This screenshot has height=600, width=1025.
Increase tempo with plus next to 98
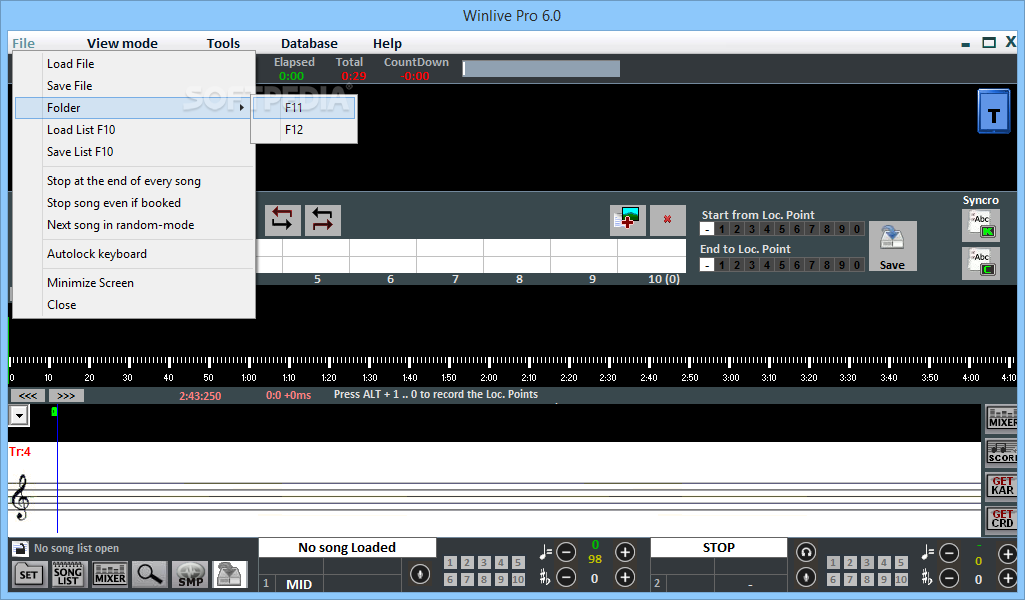(625, 552)
